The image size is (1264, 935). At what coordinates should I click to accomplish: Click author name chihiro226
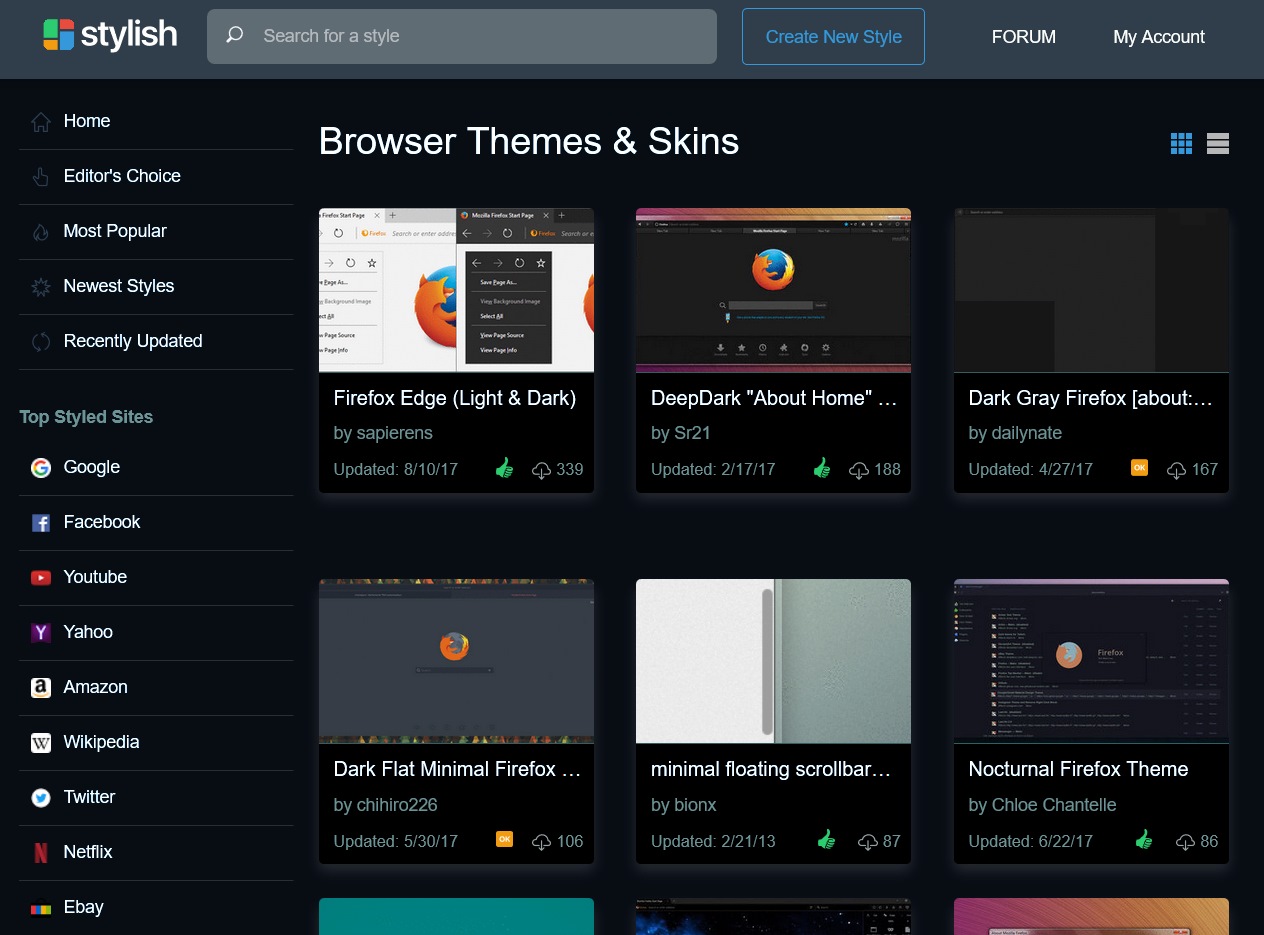[397, 805]
